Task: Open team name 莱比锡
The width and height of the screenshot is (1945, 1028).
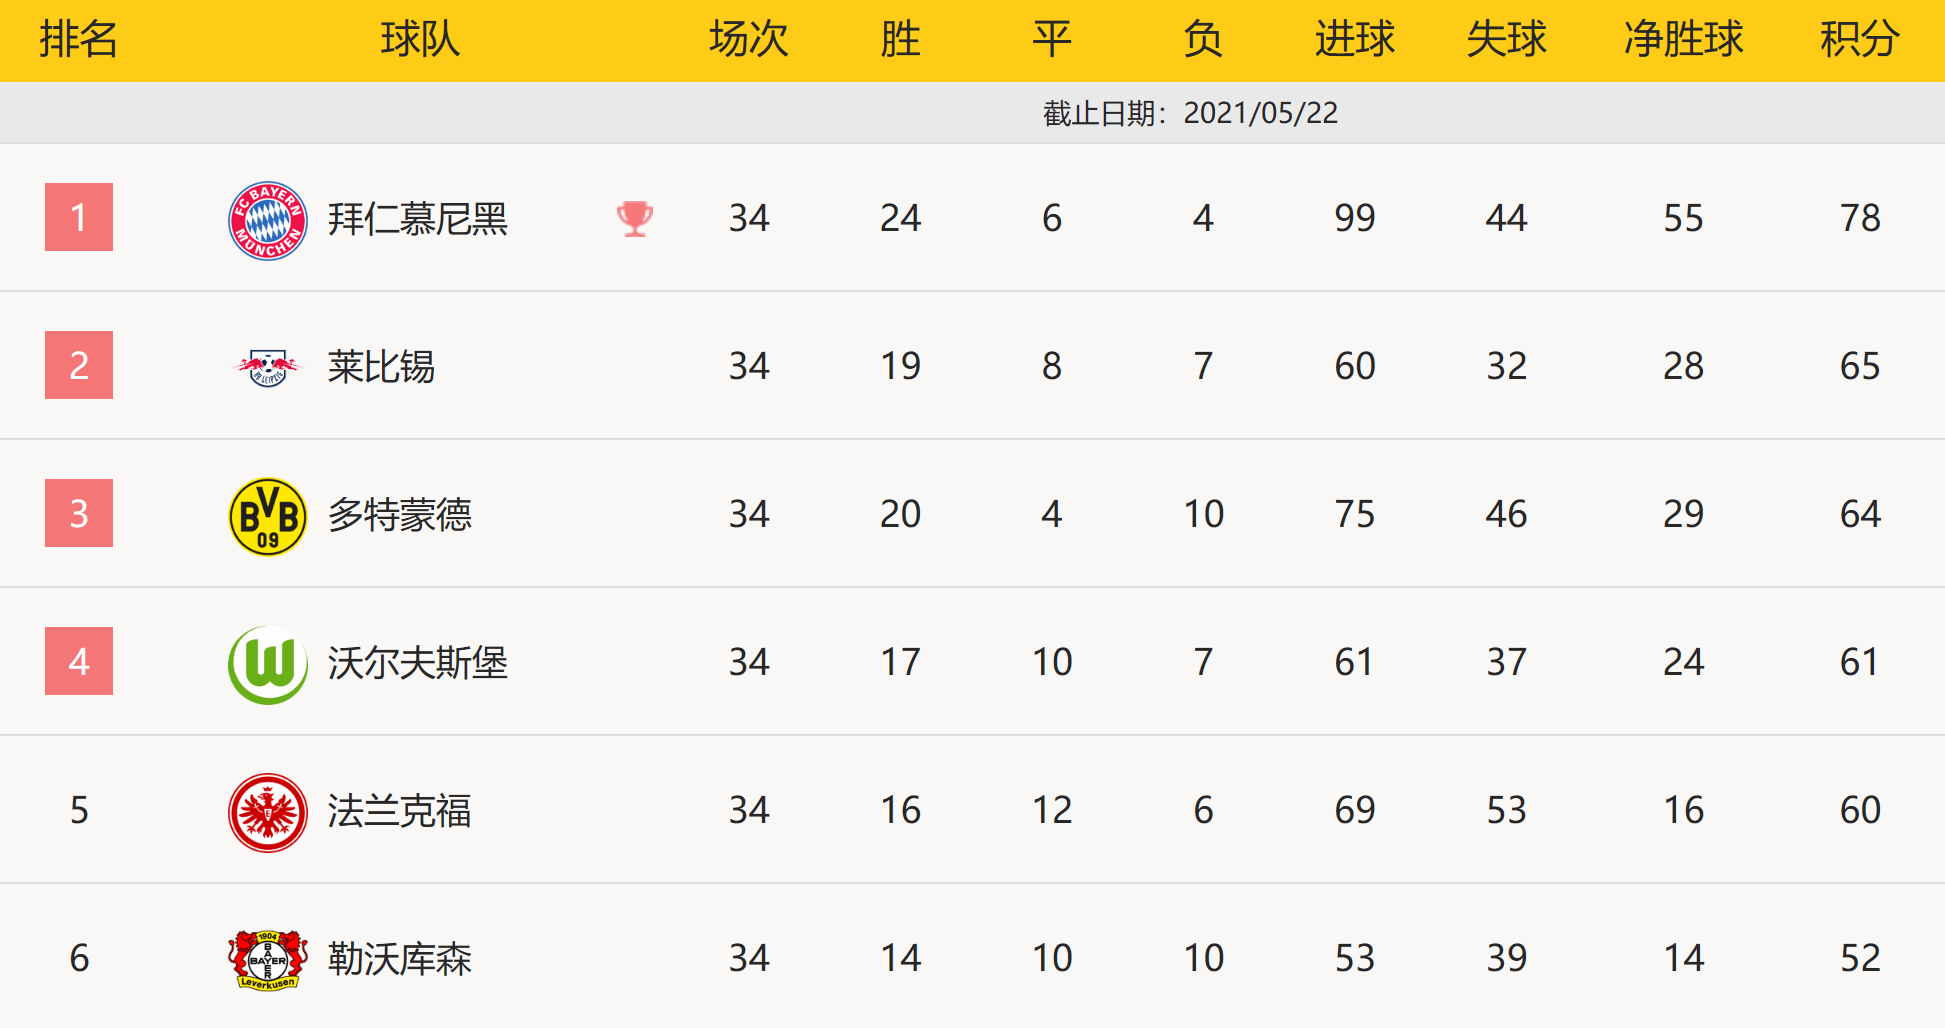Action: 381,367
